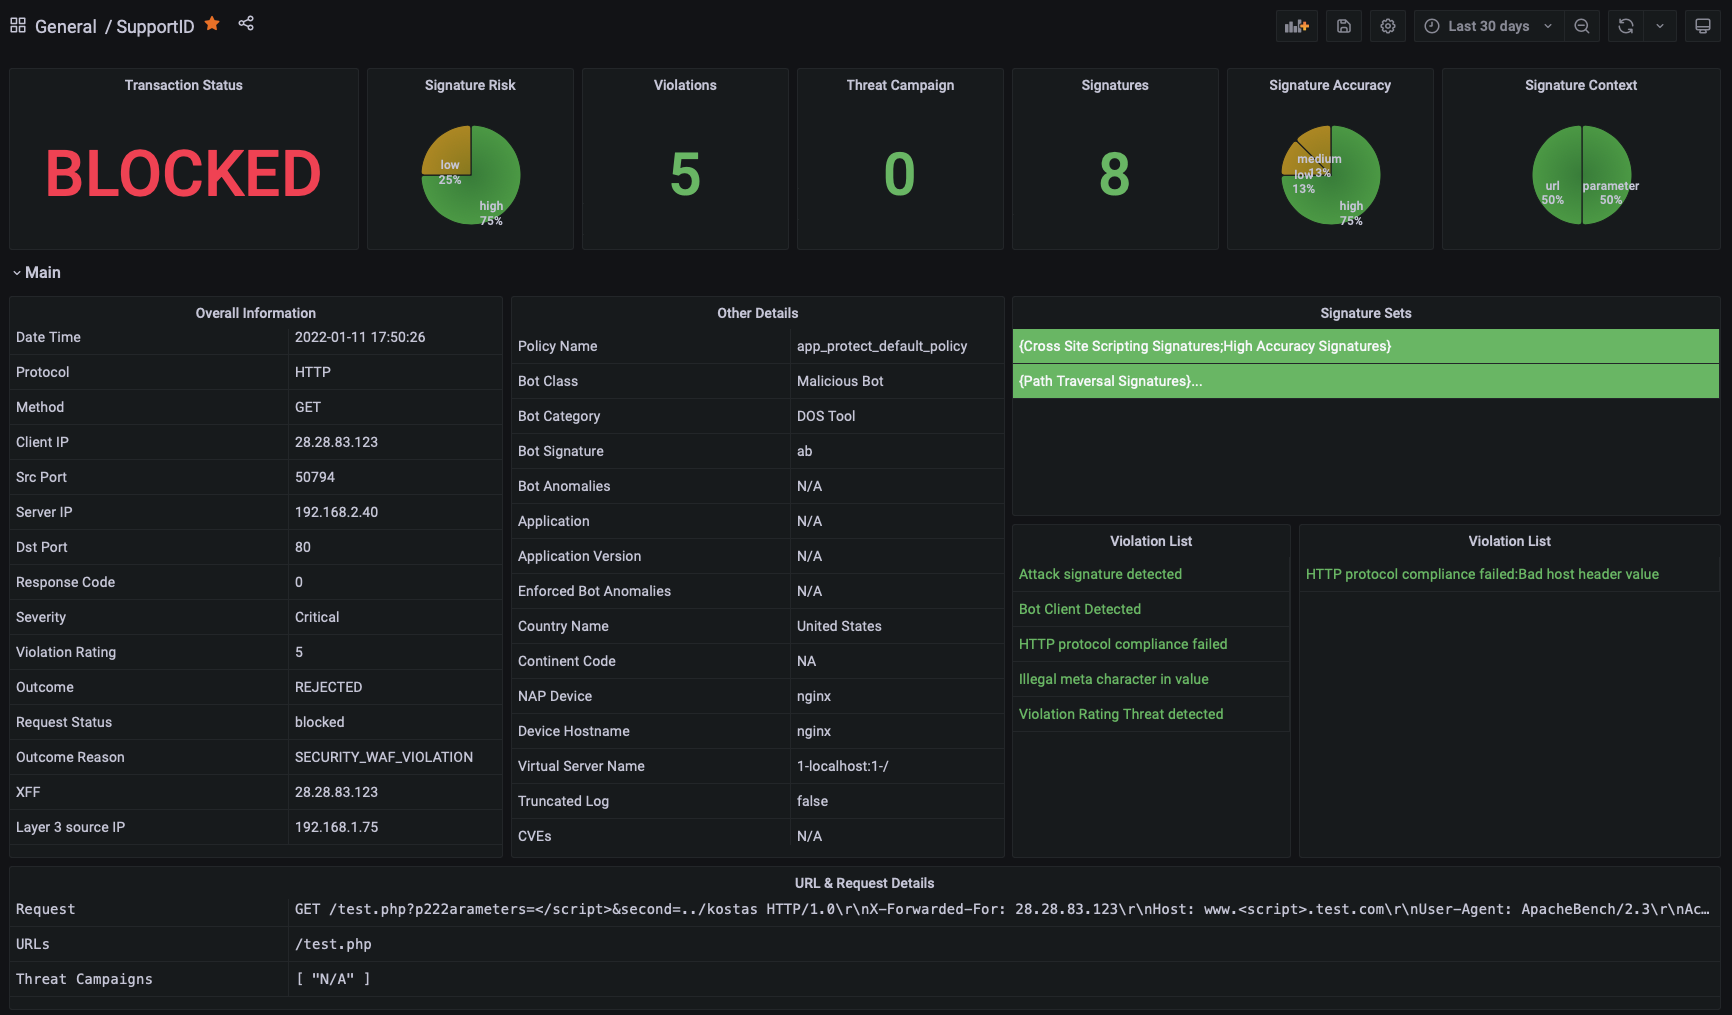The height and width of the screenshot is (1015, 1732).
Task: Click the url slice of Signature Context
Action: [1557, 175]
